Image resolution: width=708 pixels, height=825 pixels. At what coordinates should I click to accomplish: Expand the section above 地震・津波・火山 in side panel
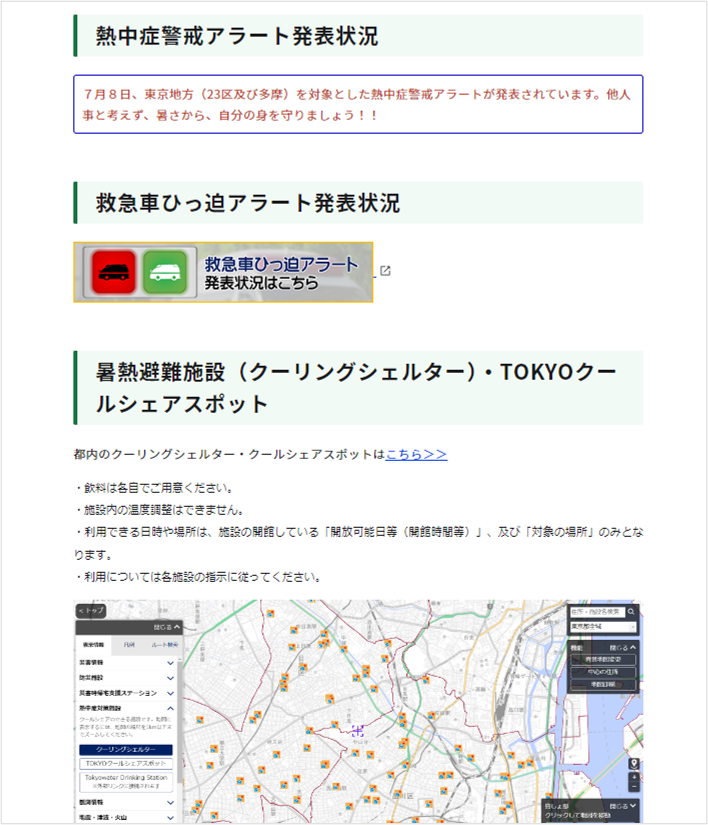point(126,802)
